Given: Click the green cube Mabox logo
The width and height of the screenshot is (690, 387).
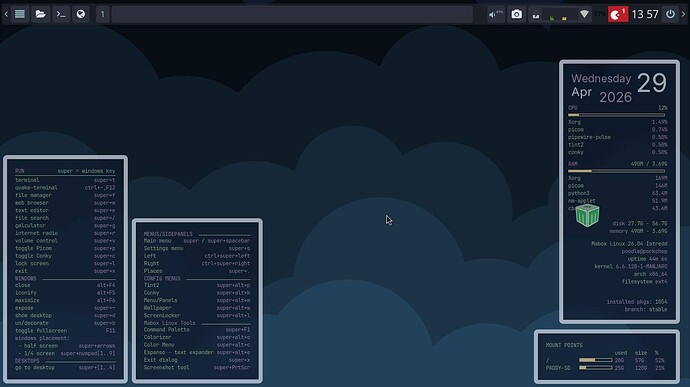Looking at the screenshot, I should click(x=587, y=215).
